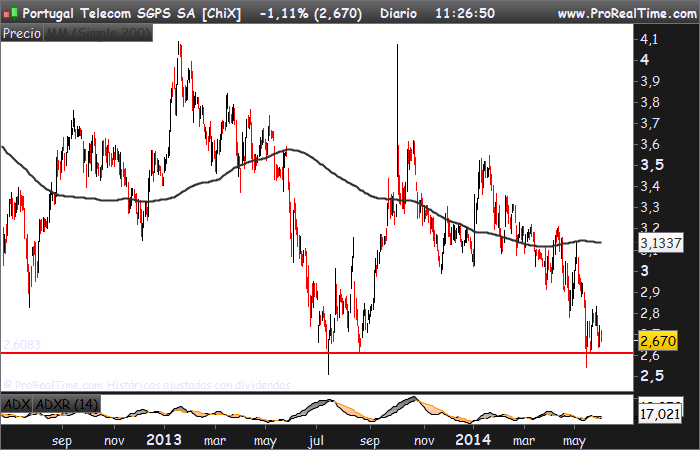Click the 2013 year label on time axis
Viewport: 700px width, 450px height.
pos(164,440)
